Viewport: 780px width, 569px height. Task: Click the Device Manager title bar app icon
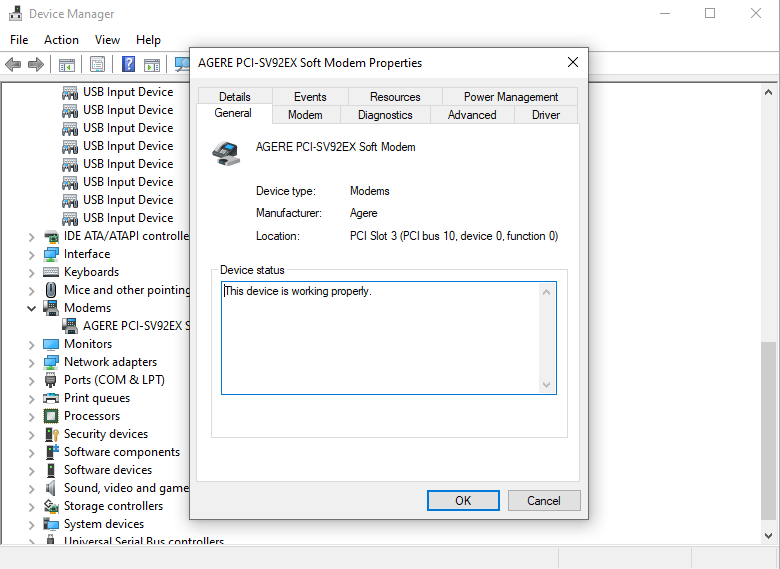tap(15, 13)
